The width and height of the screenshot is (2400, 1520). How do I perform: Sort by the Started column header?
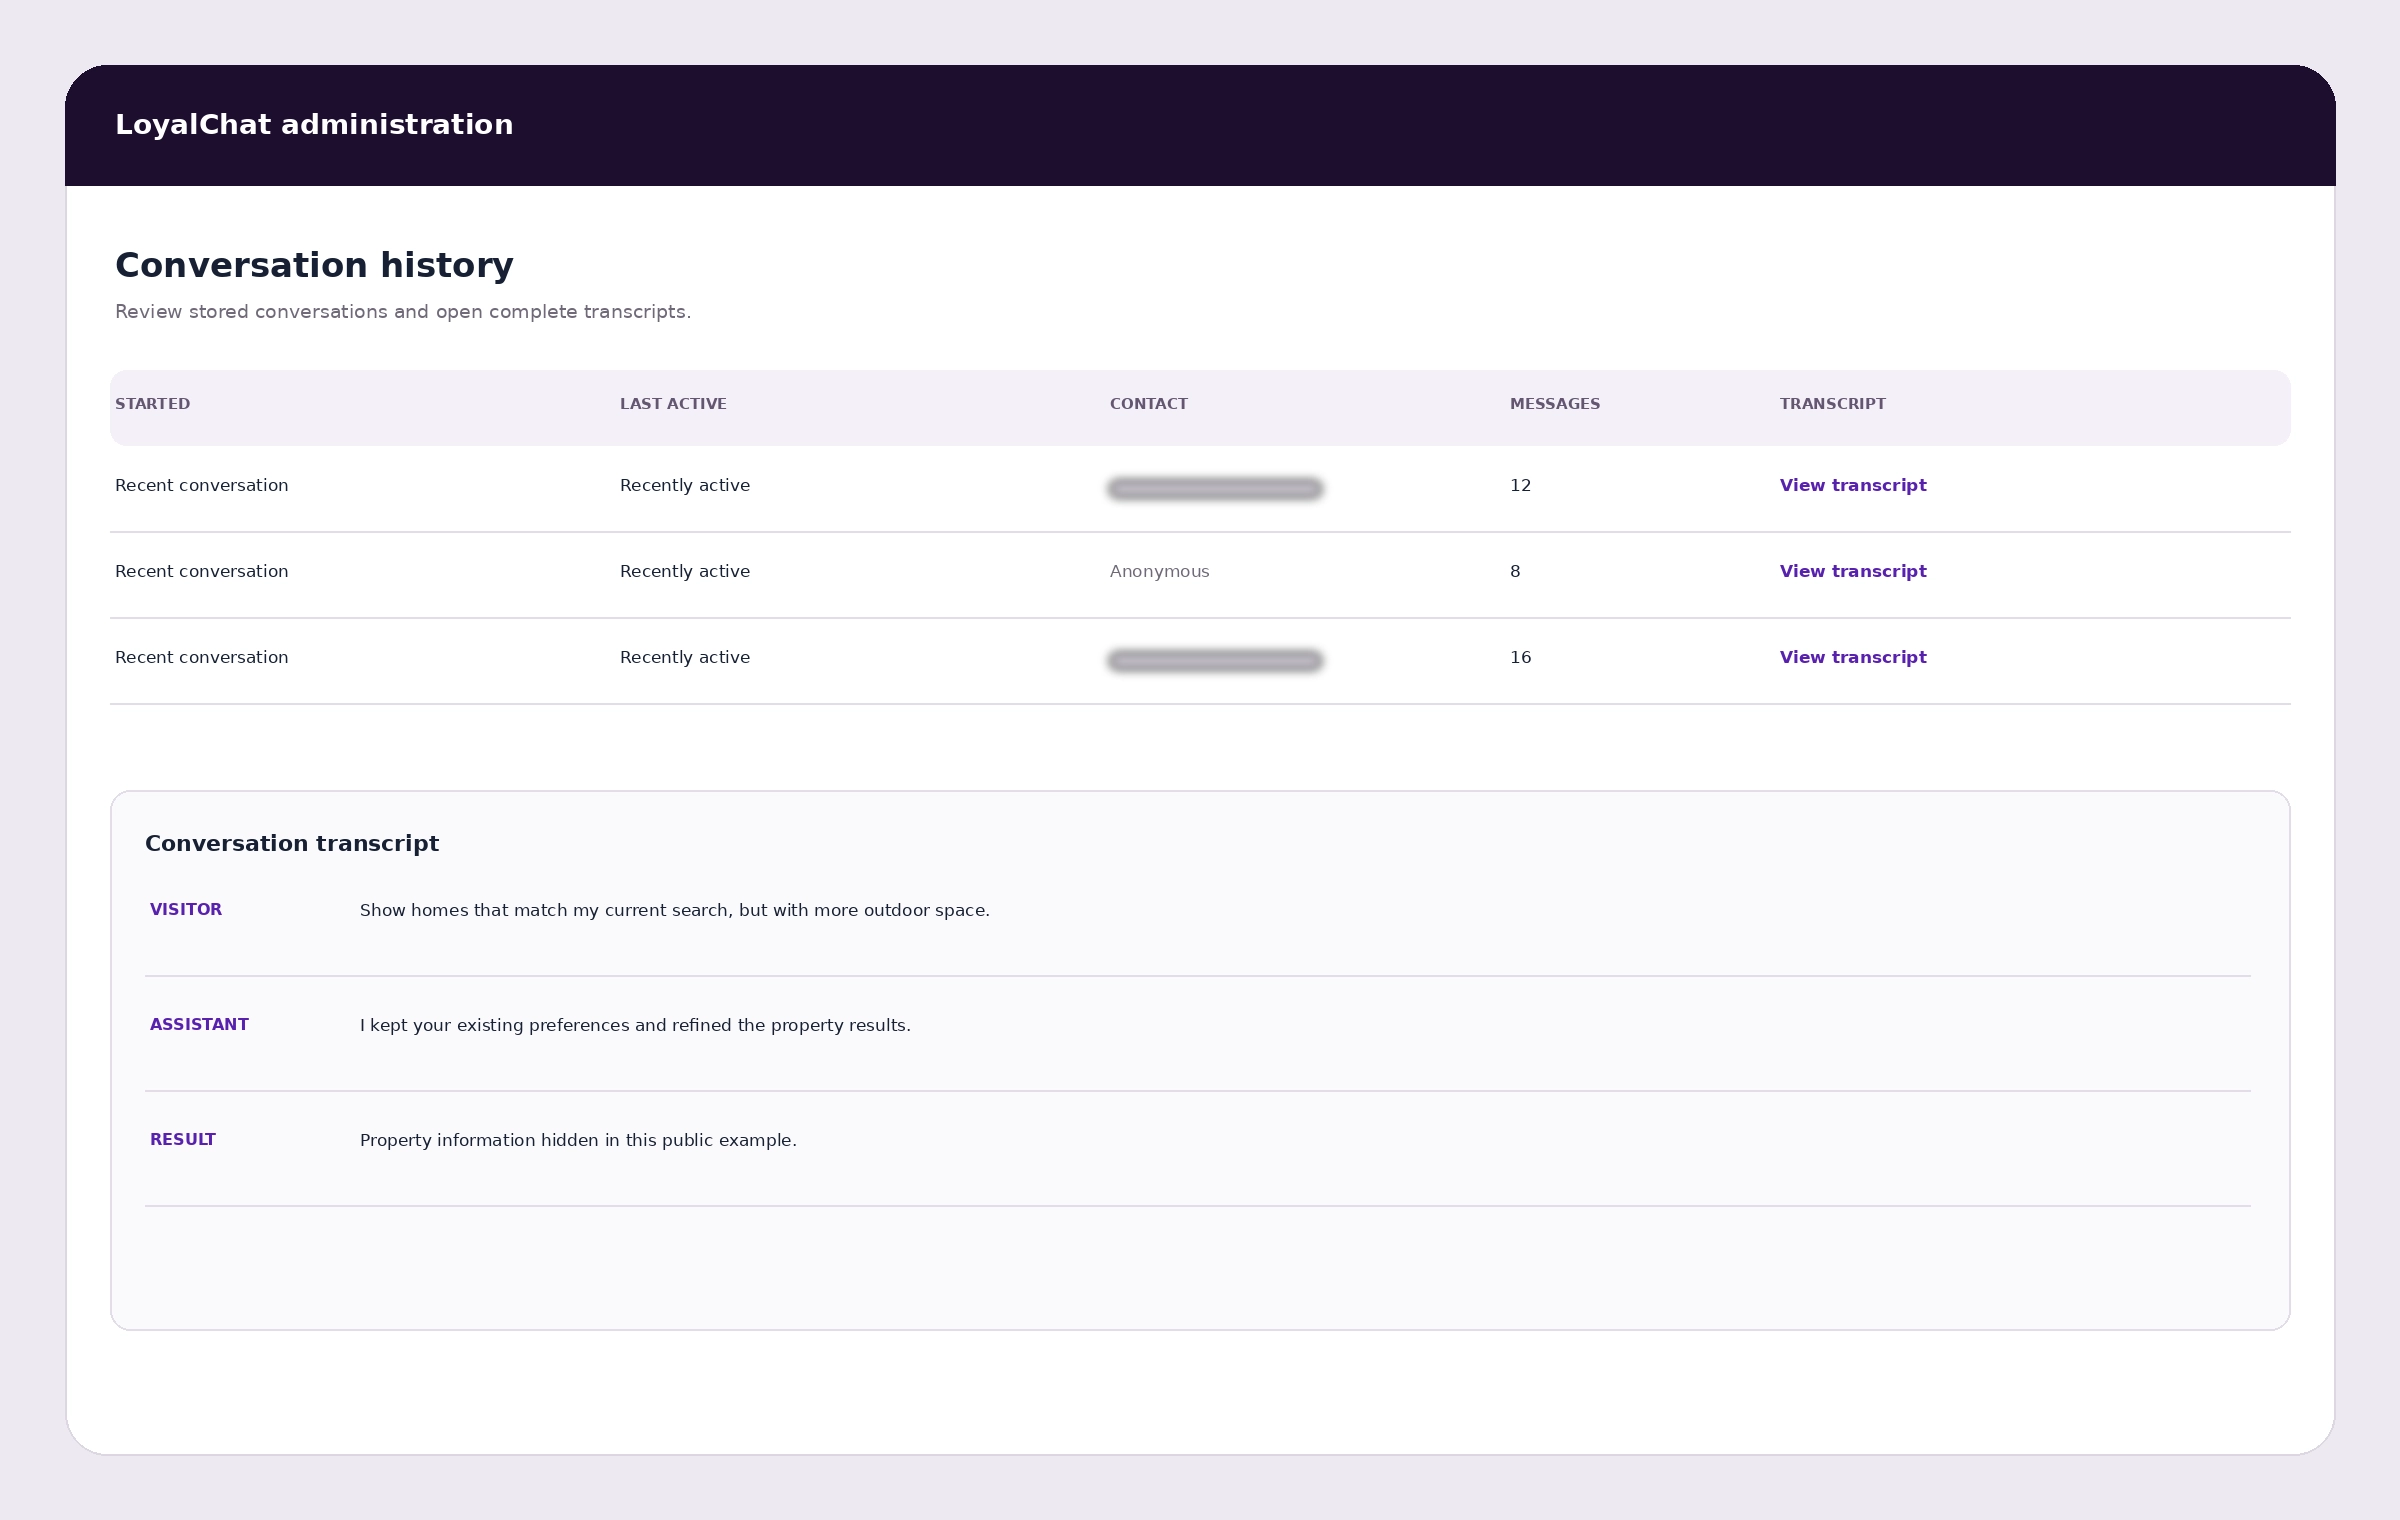pos(152,404)
